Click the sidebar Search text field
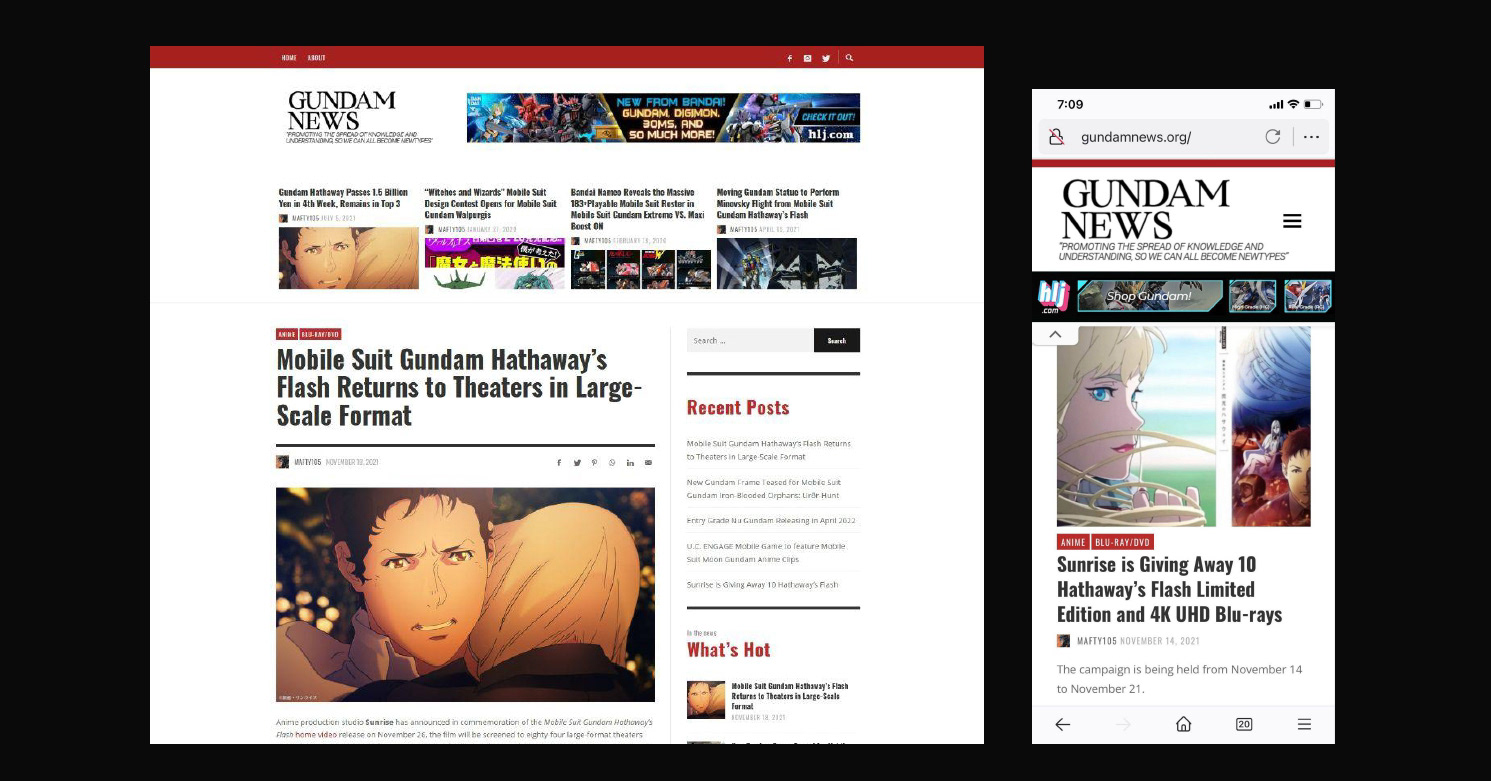This screenshot has width=1491, height=781. 749,341
